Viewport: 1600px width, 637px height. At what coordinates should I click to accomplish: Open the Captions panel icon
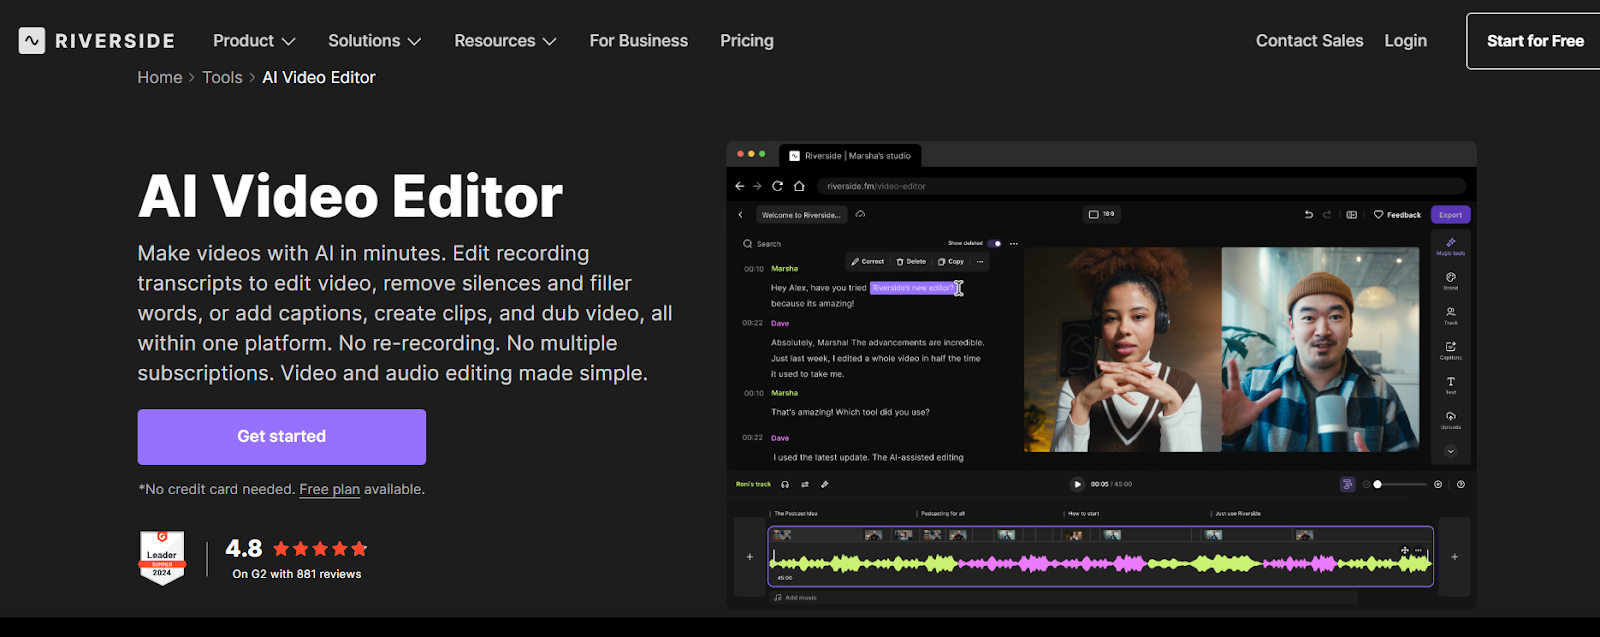(1450, 351)
